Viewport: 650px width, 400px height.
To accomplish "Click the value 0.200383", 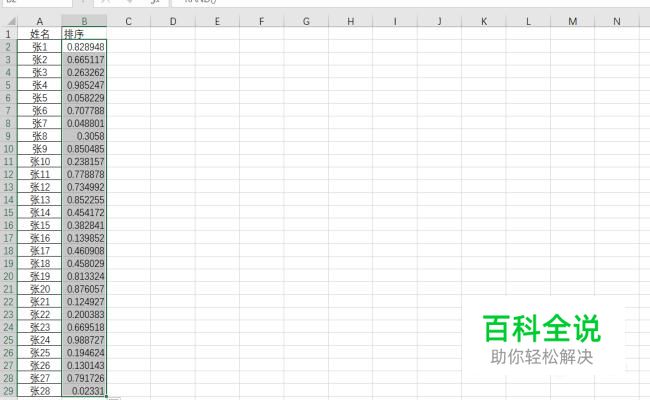I will click(x=84, y=315).
